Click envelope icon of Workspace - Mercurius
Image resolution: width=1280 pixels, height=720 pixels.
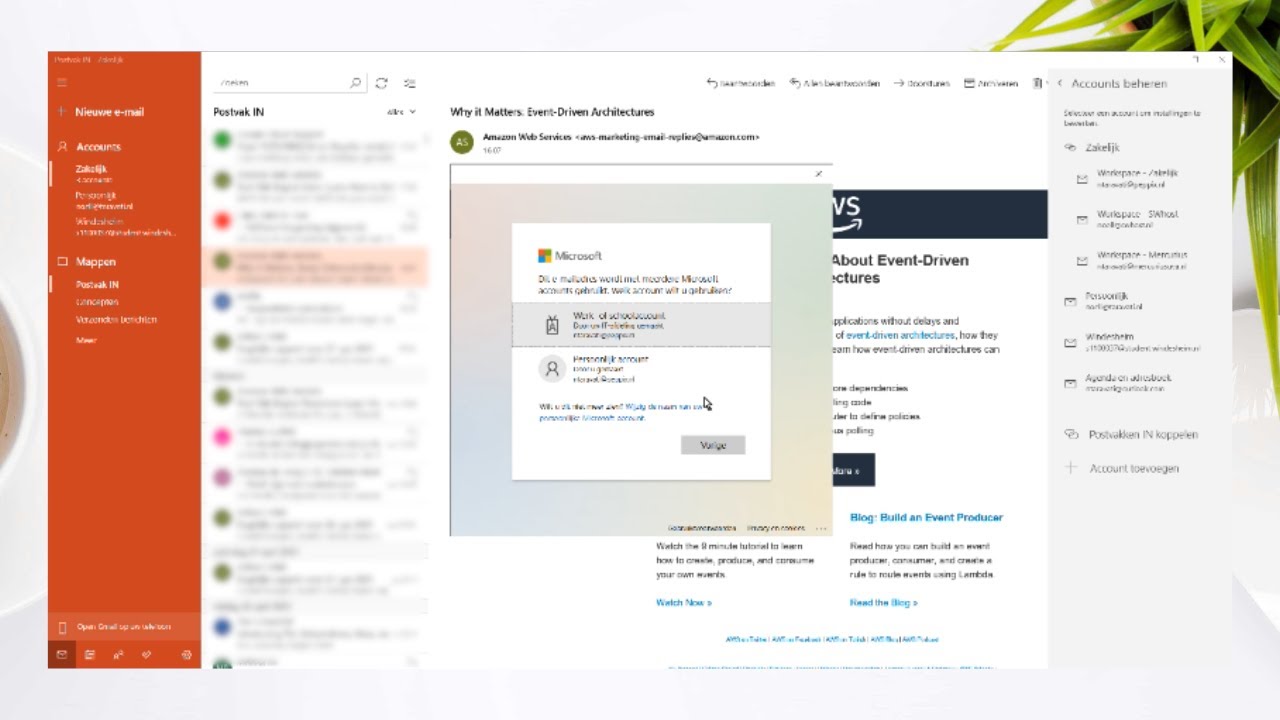pyautogui.click(x=1082, y=260)
